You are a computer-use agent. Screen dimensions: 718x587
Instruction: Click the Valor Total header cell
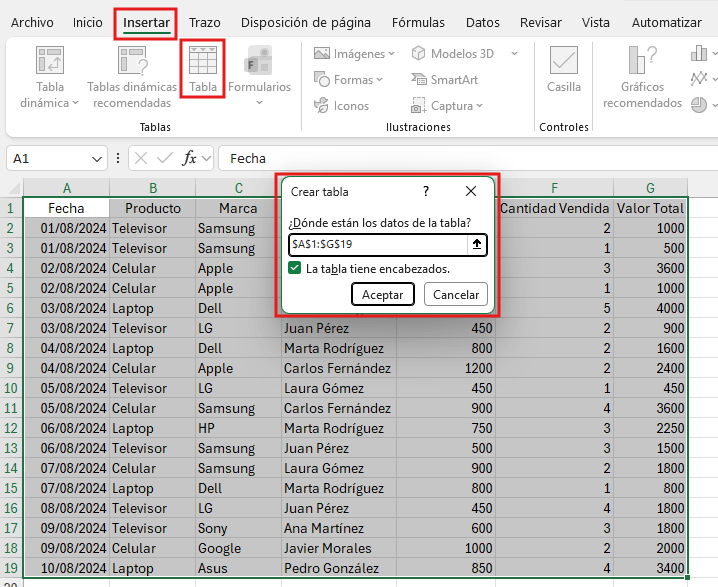(650, 208)
